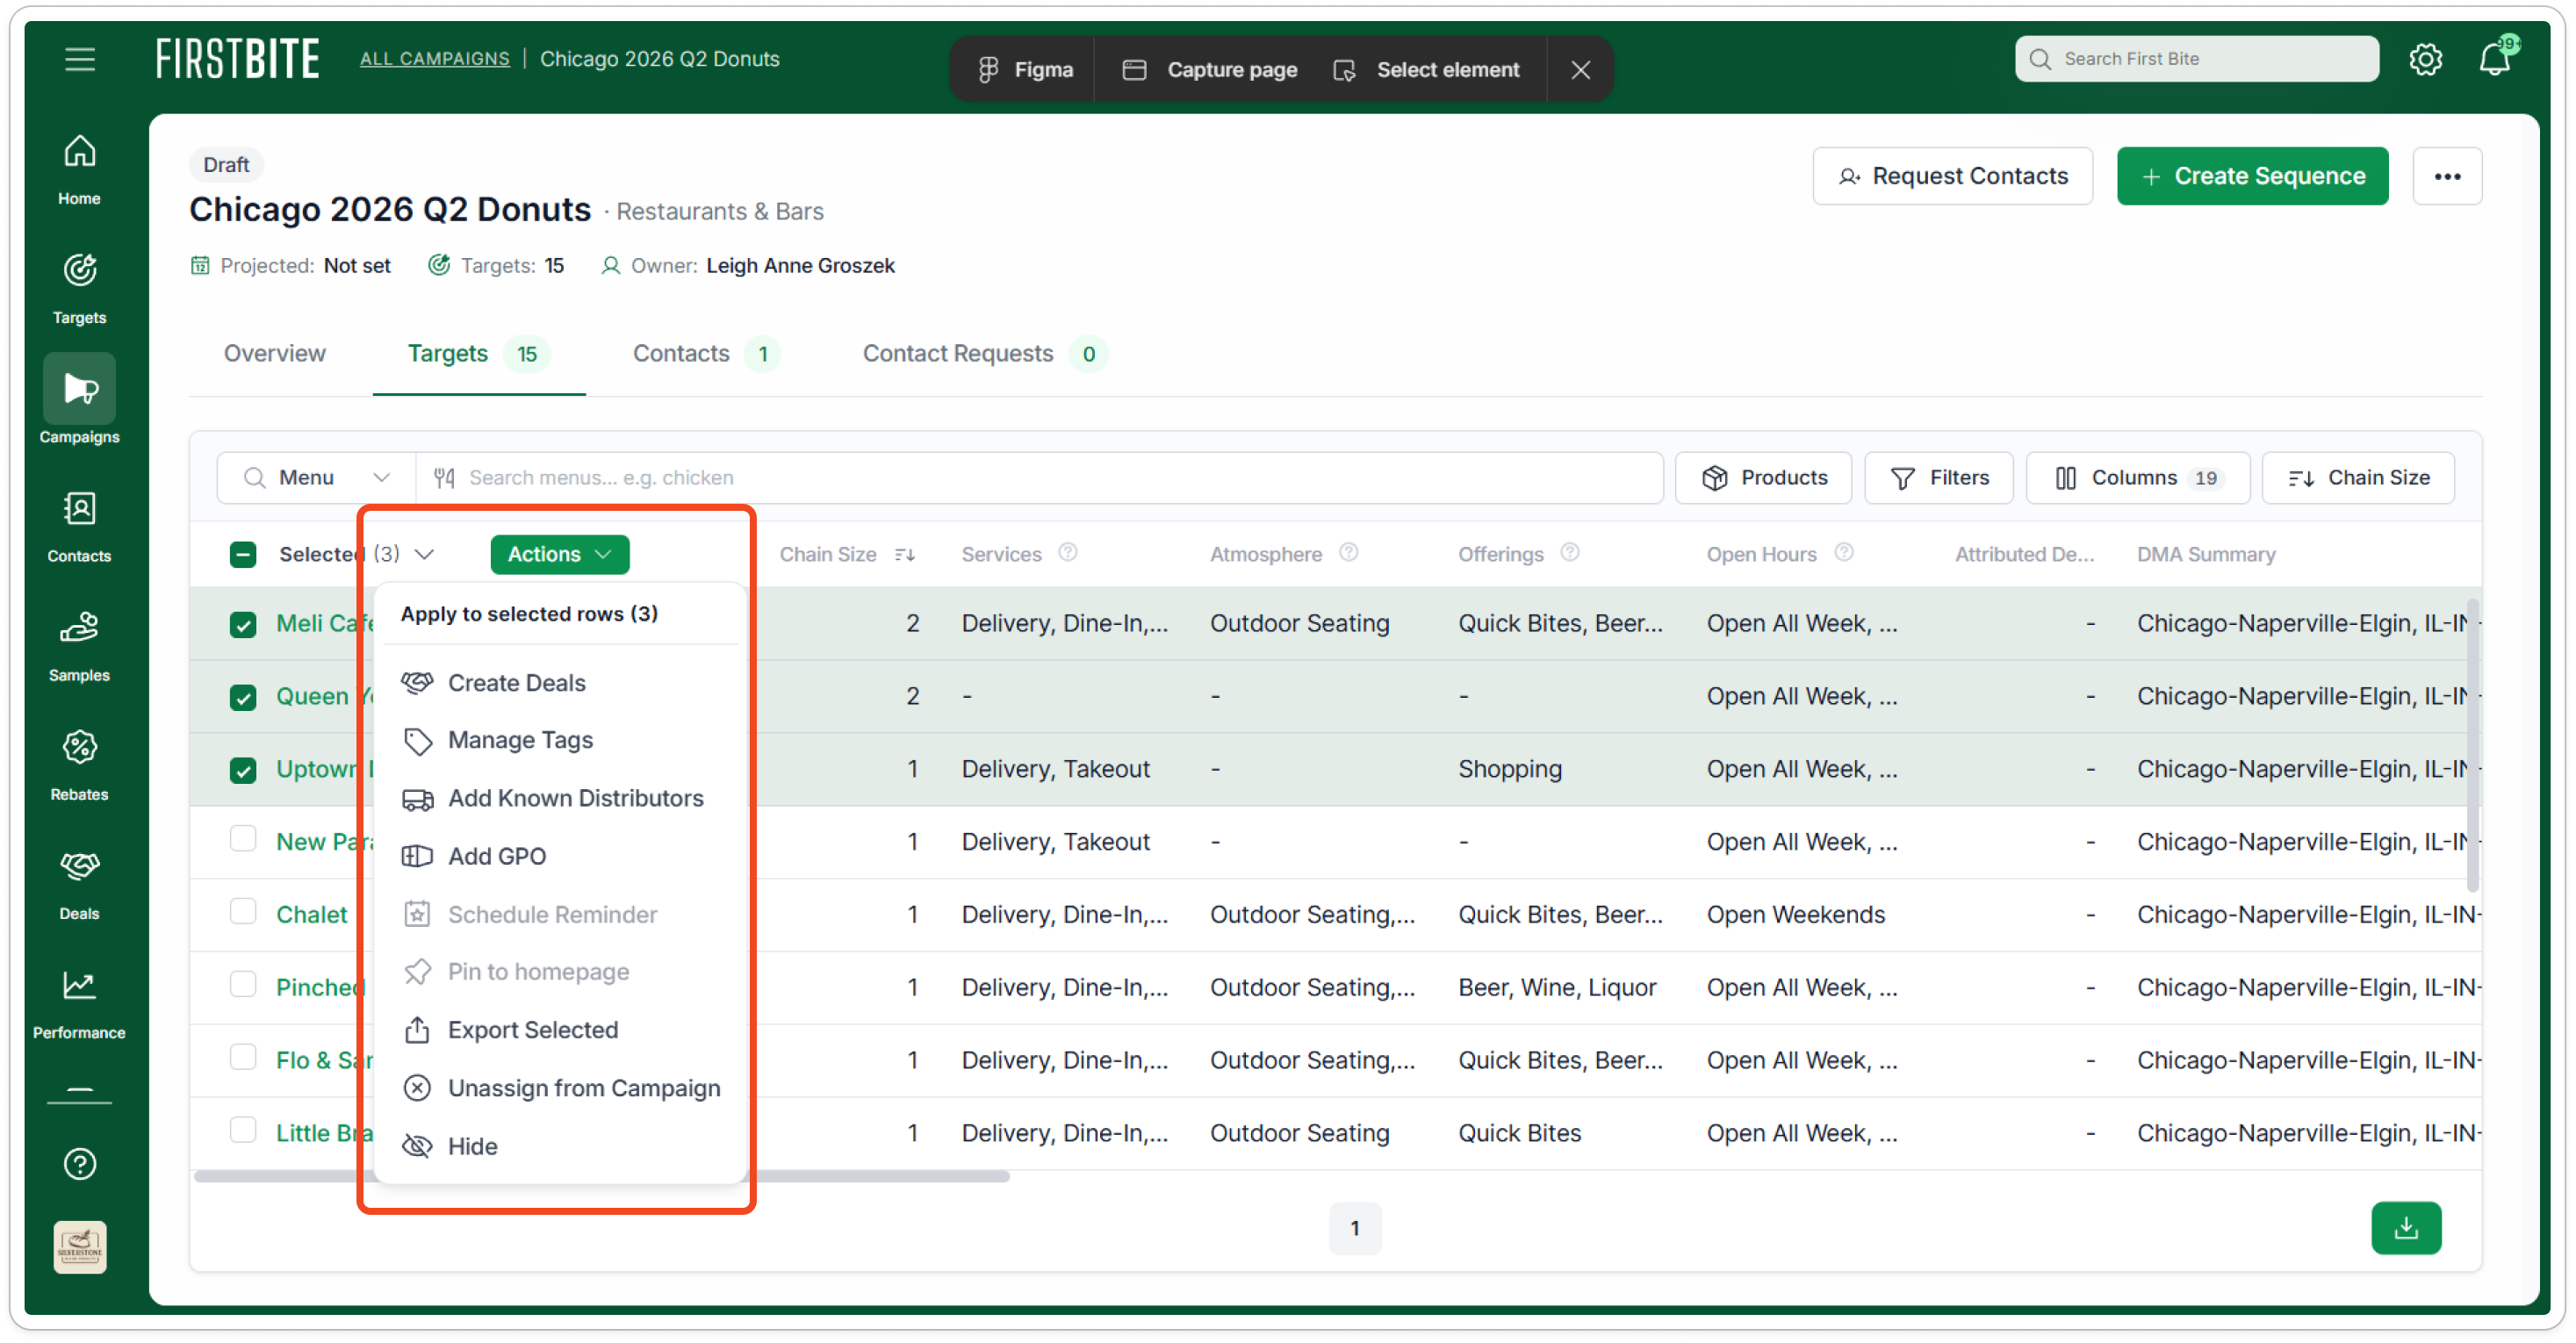Screen dimensions: 2576x1343
Task: Close the Figma capture toolbar
Action: (1580, 69)
